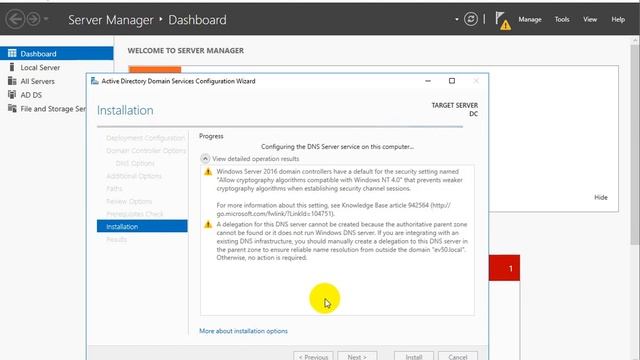Image resolution: width=640 pixels, height=360 pixels.
Task: Click the AD DS role icon
Action: click(x=12, y=95)
